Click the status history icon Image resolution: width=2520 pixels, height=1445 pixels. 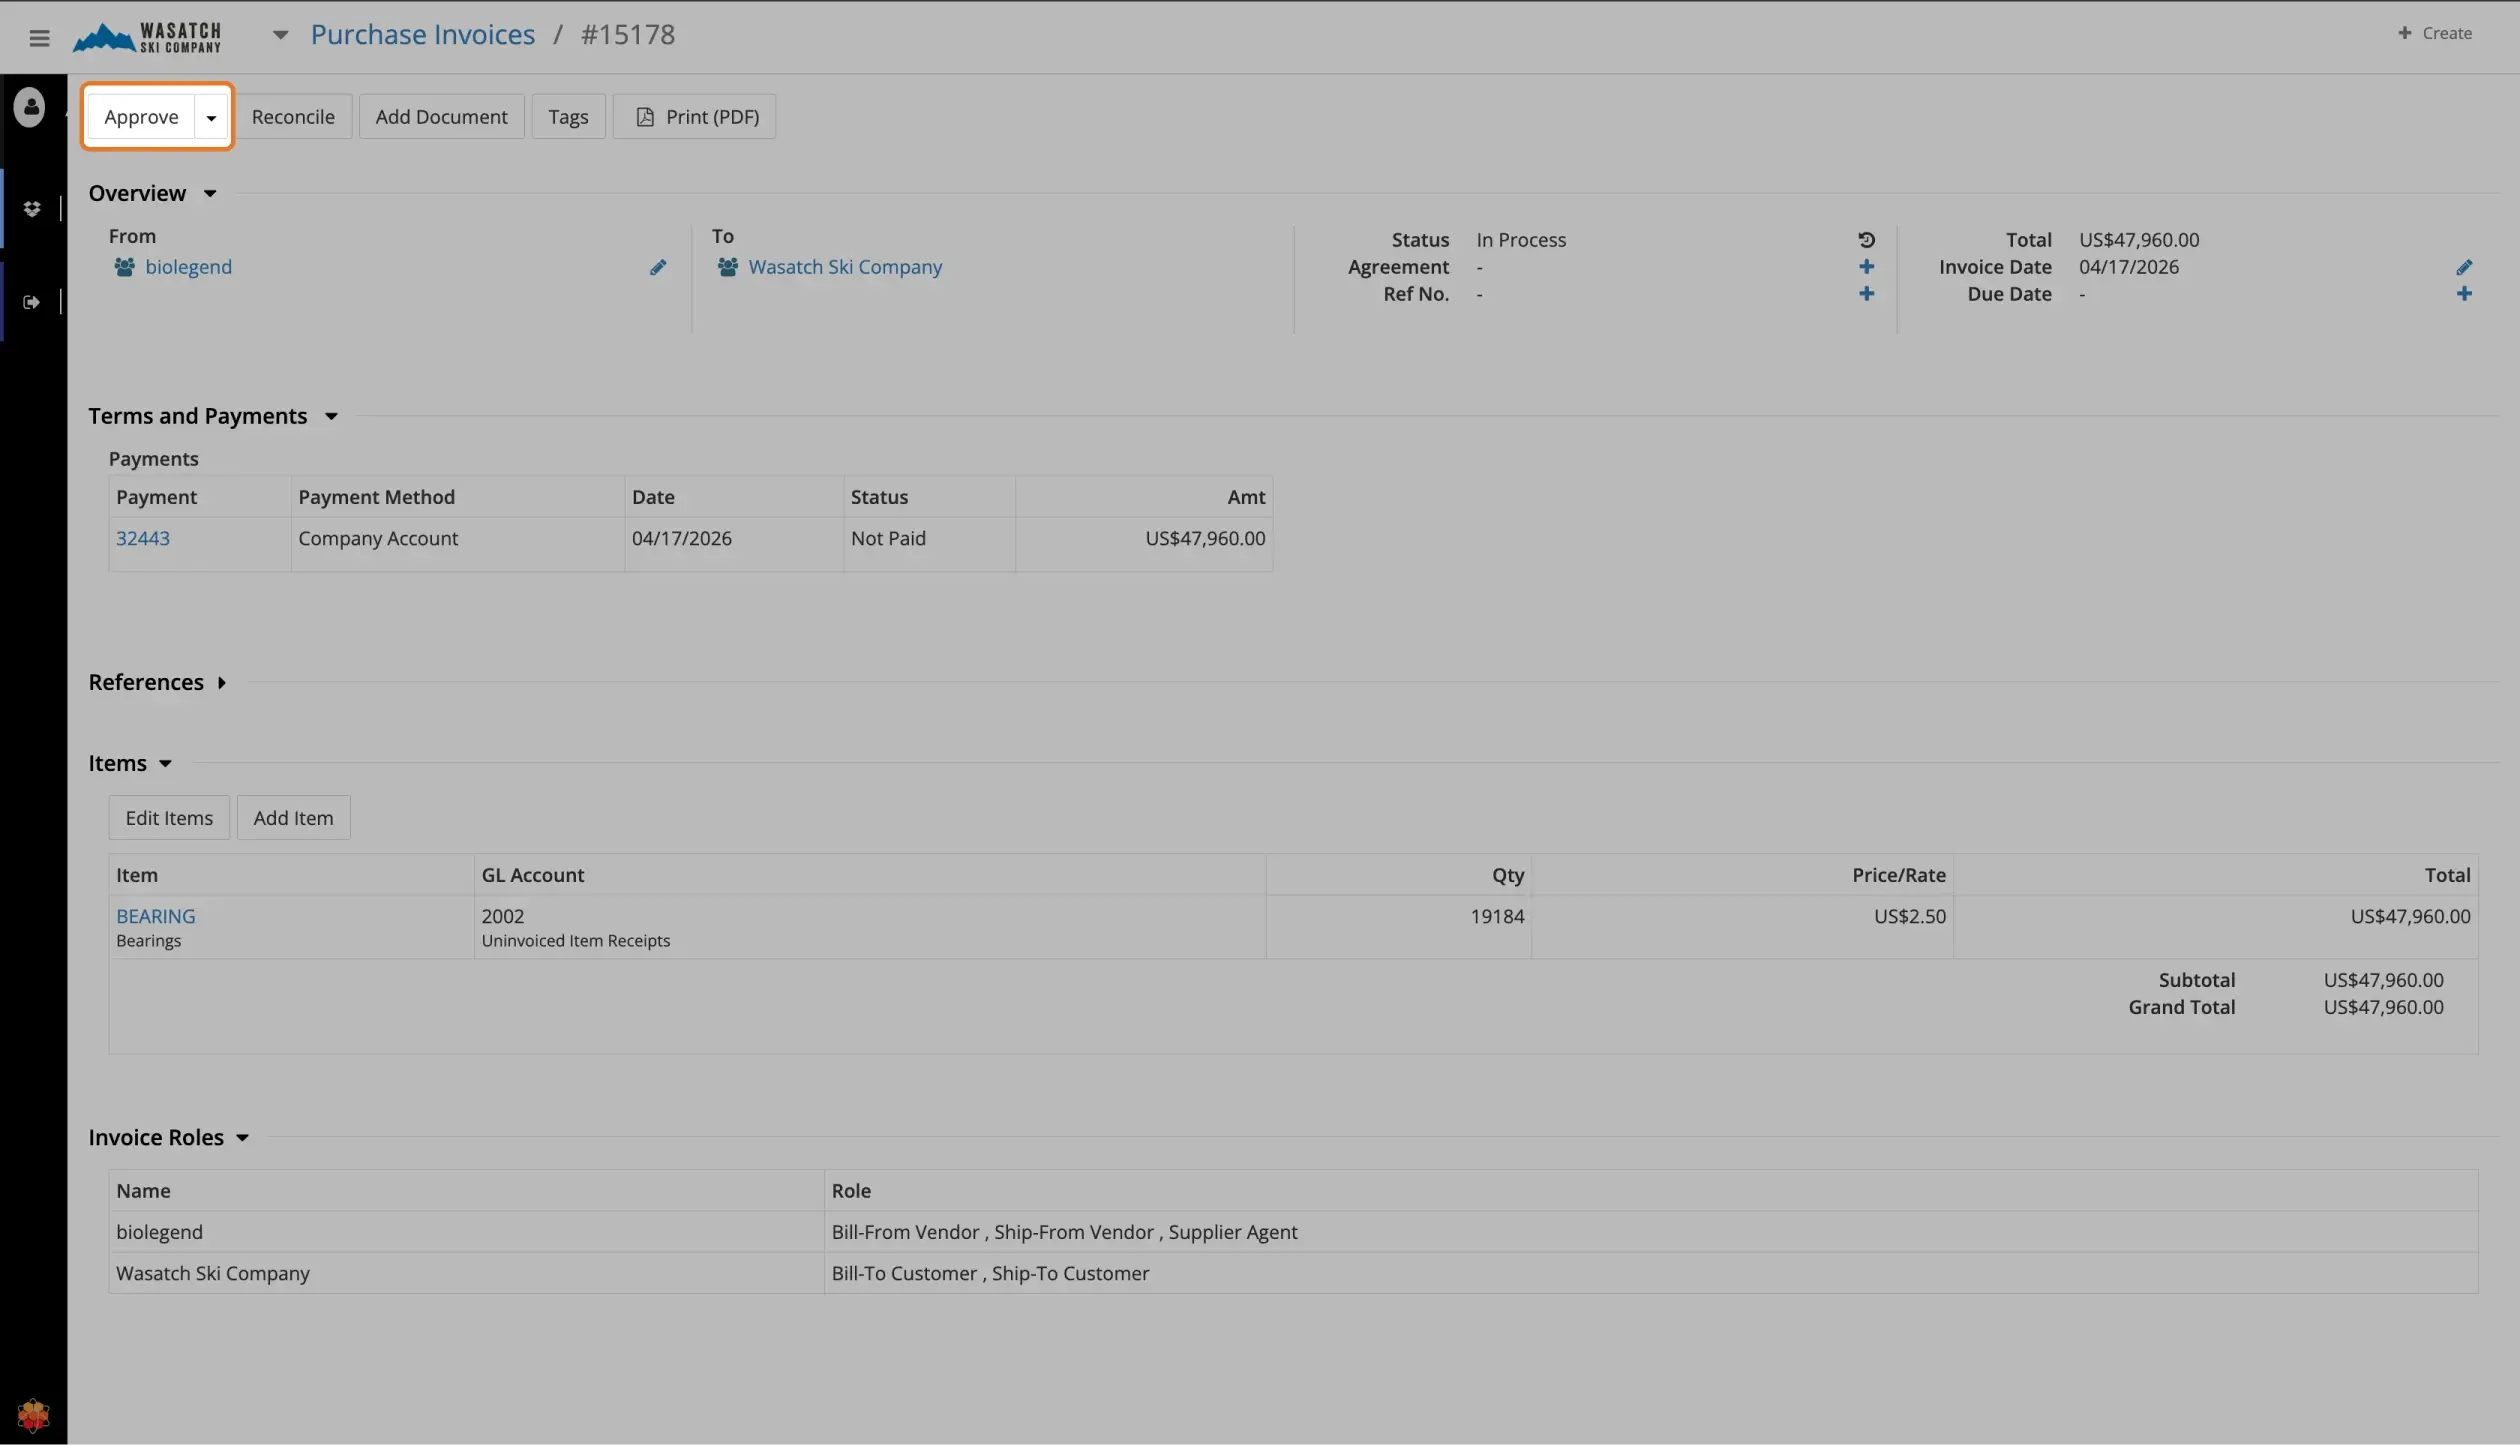click(1866, 240)
